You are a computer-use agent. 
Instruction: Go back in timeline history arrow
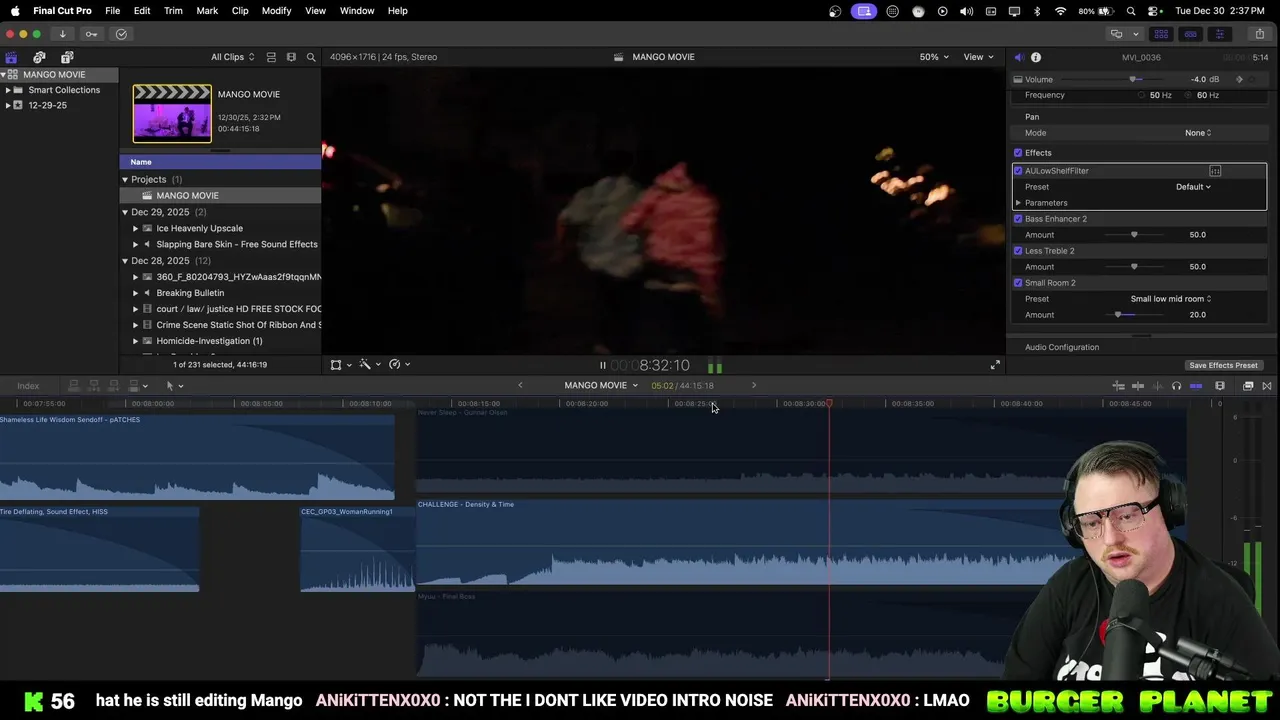click(x=520, y=385)
